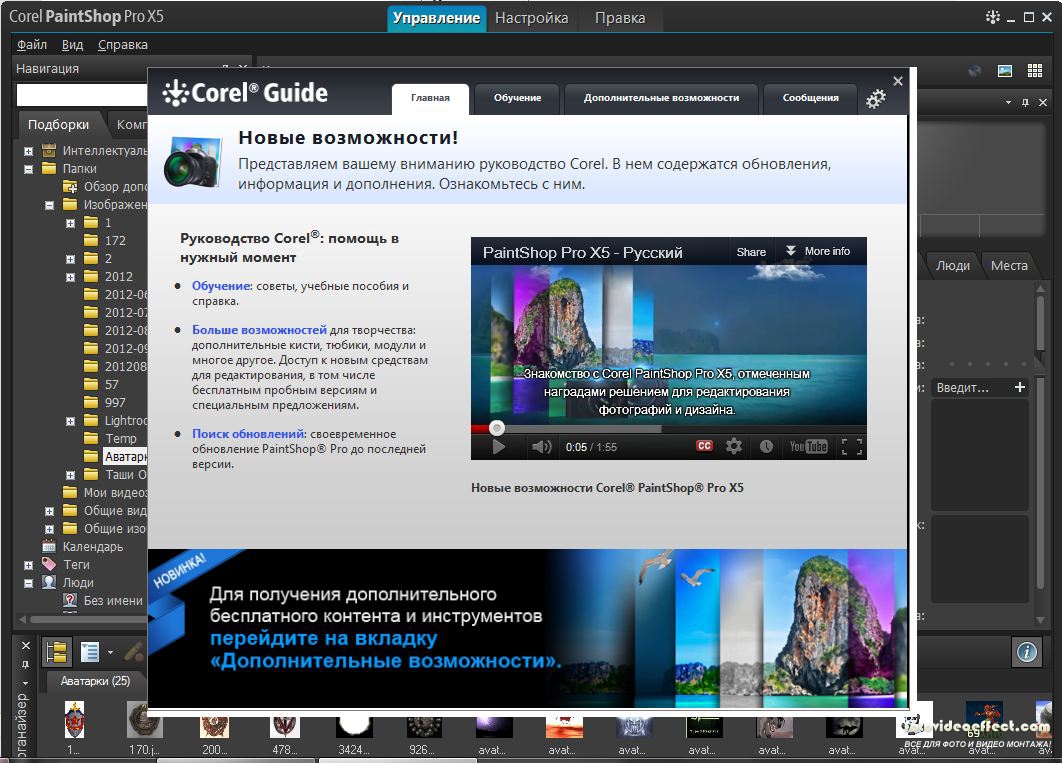Viewport: 1062px width, 763px height.
Task: Select the 3424... thumbnail
Action: point(354,728)
